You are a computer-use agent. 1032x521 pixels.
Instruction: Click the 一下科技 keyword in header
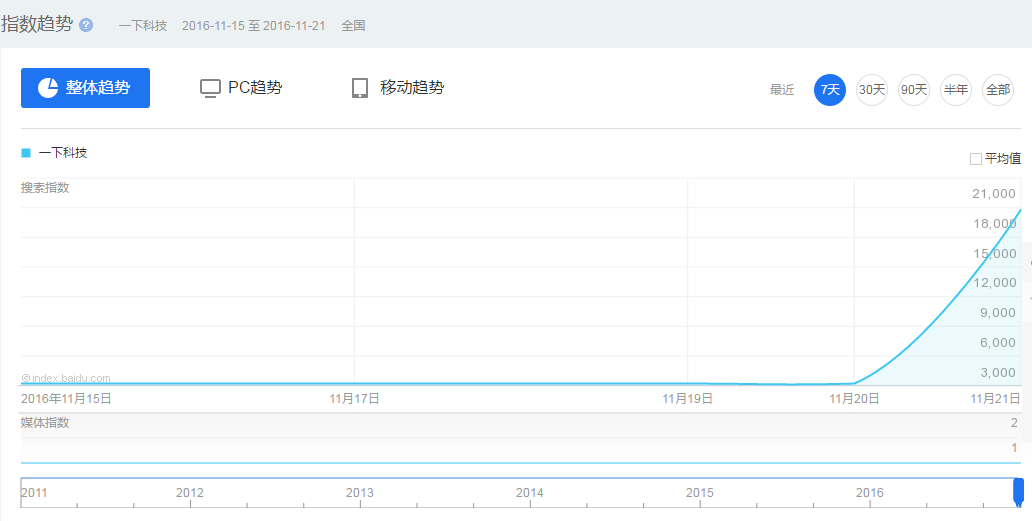coord(143,26)
